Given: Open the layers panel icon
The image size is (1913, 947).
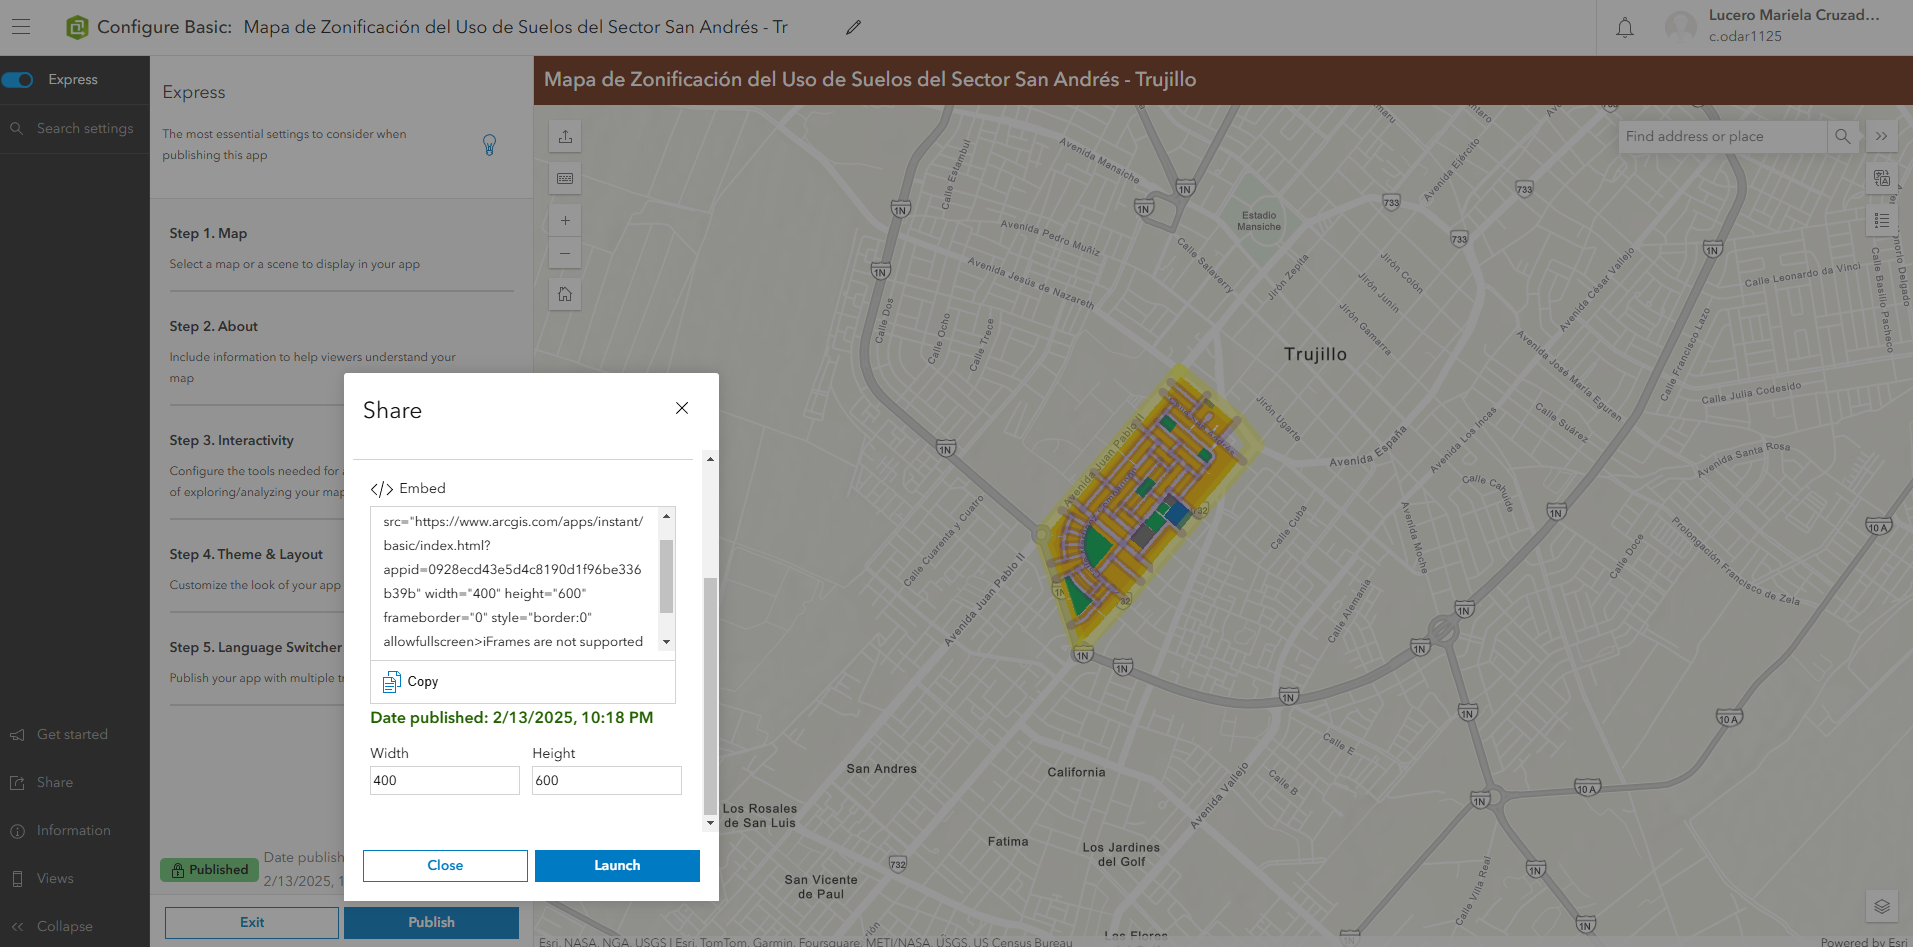Looking at the screenshot, I should click(1881, 906).
